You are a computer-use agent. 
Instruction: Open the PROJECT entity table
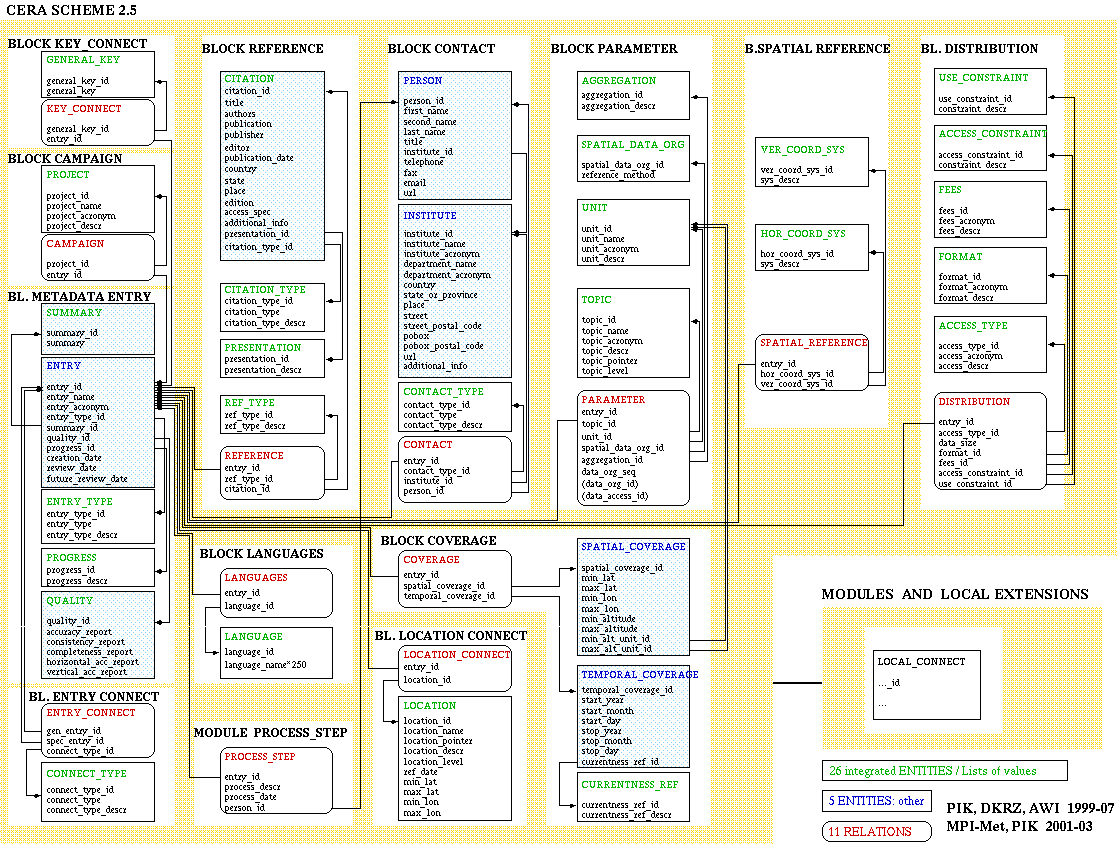tap(98, 198)
